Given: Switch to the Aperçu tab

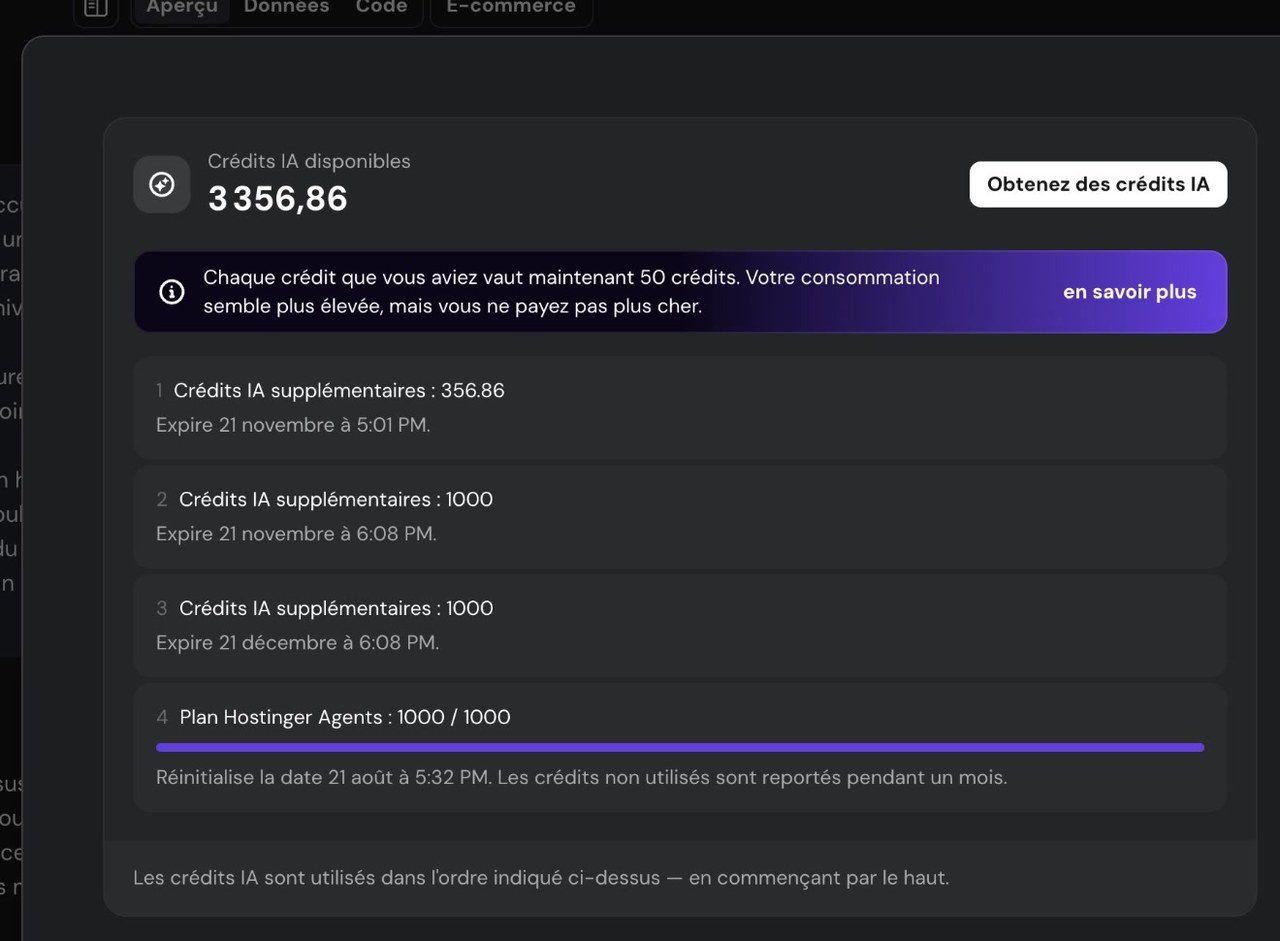Looking at the screenshot, I should [182, 8].
